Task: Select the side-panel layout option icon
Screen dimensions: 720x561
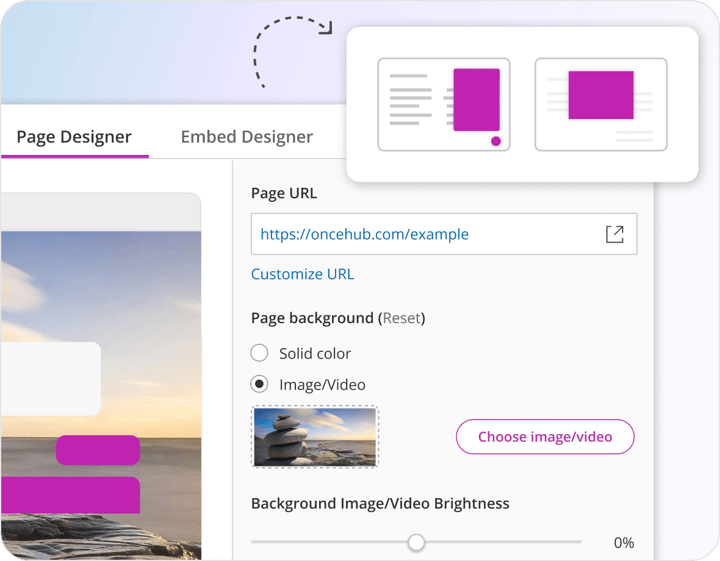Action: click(x=443, y=104)
